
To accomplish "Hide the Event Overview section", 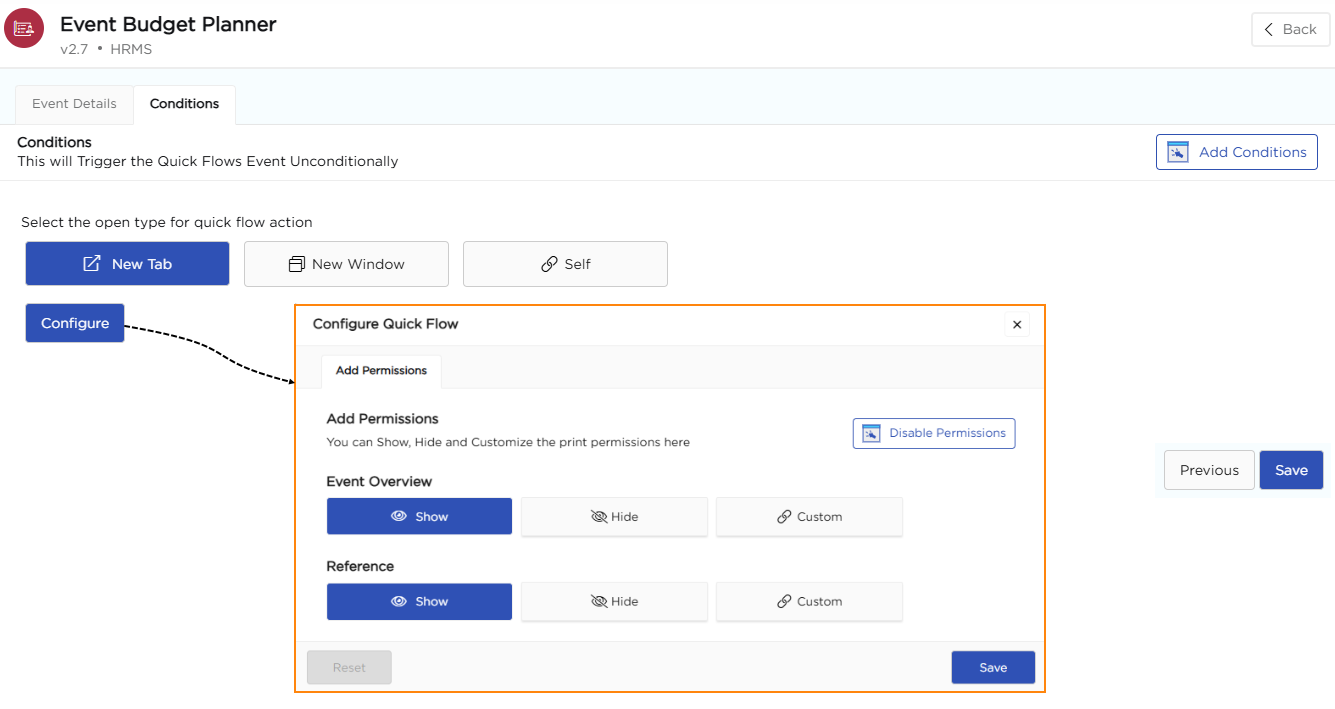I will 614,517.
